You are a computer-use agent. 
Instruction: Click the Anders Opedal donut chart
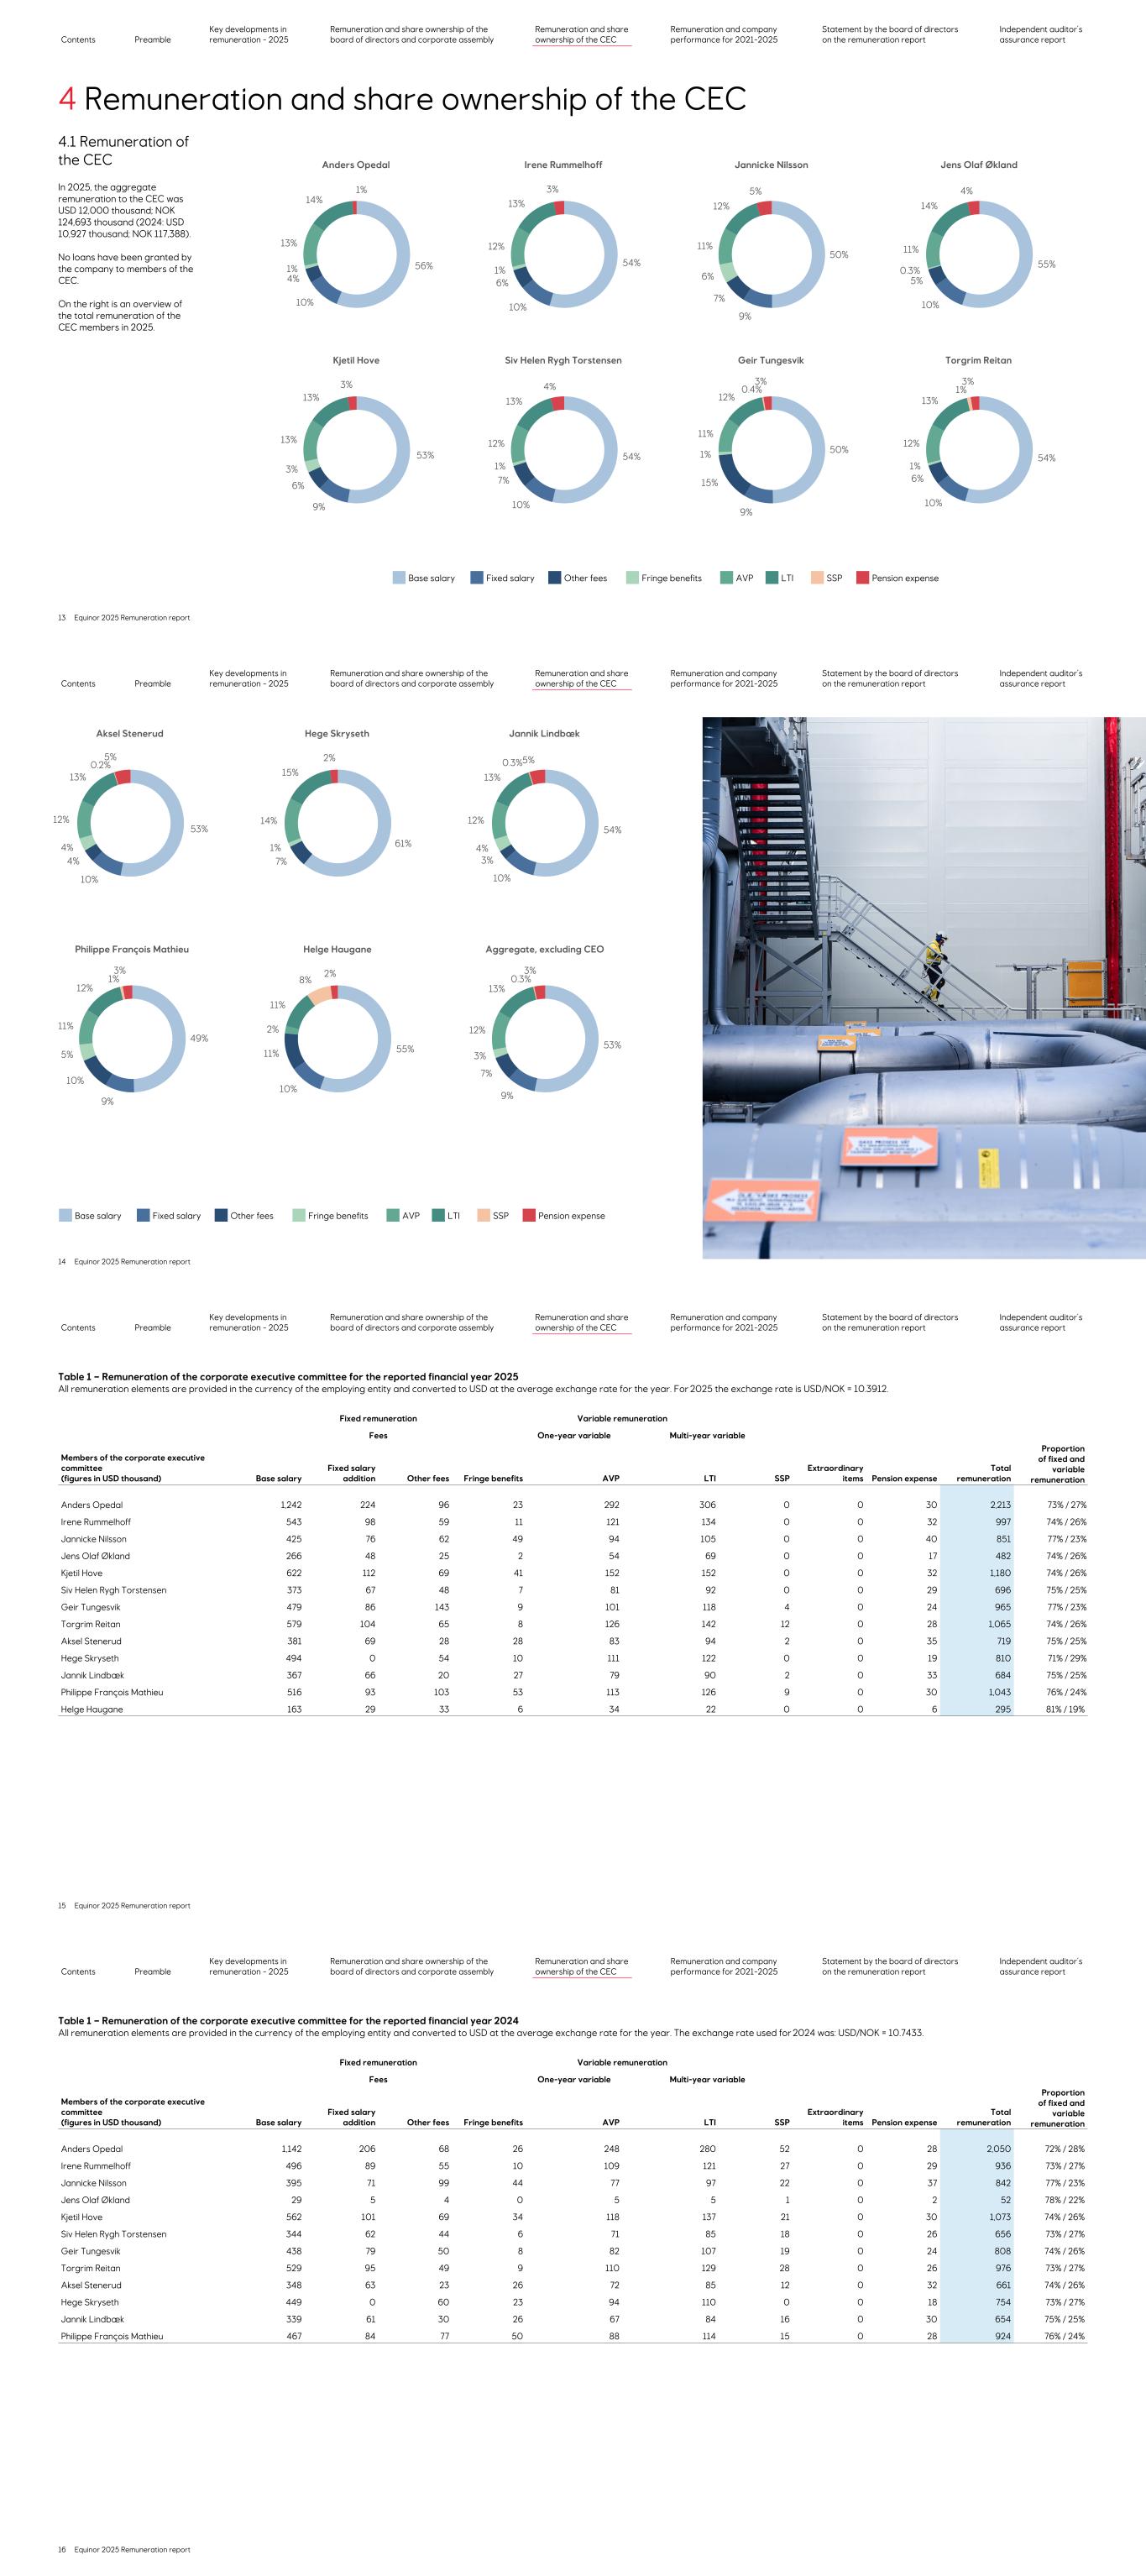pos(356,254)
